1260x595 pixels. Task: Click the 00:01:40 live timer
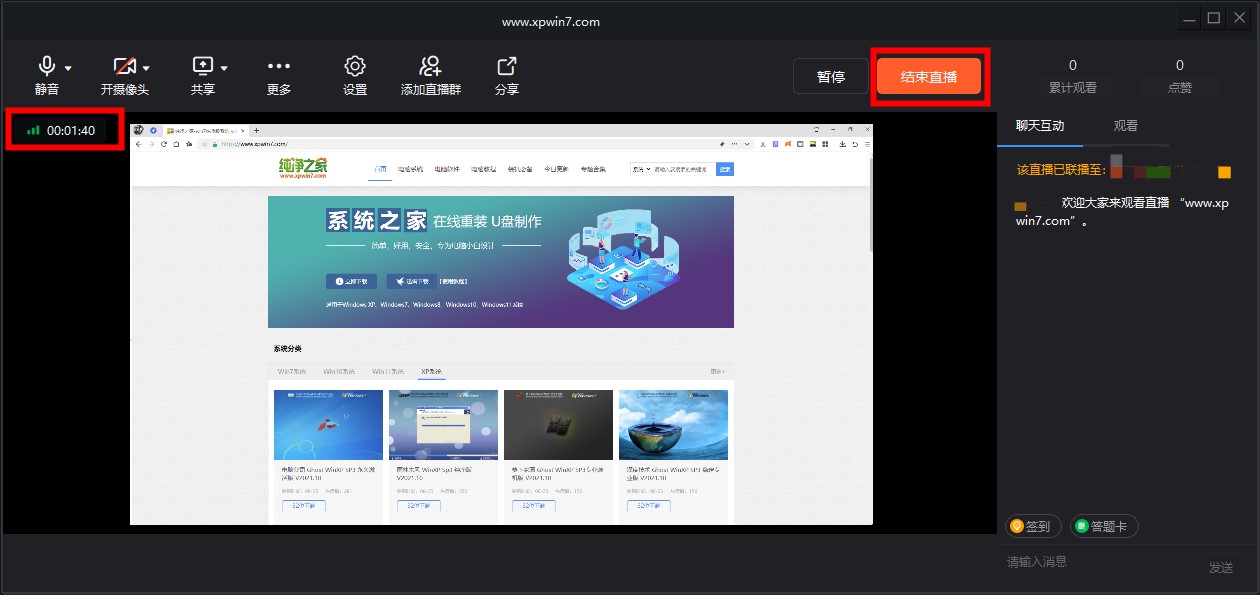71,130
